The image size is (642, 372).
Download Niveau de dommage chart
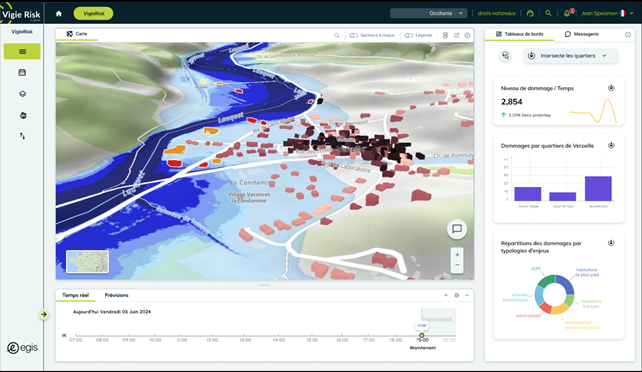[611, 88]
